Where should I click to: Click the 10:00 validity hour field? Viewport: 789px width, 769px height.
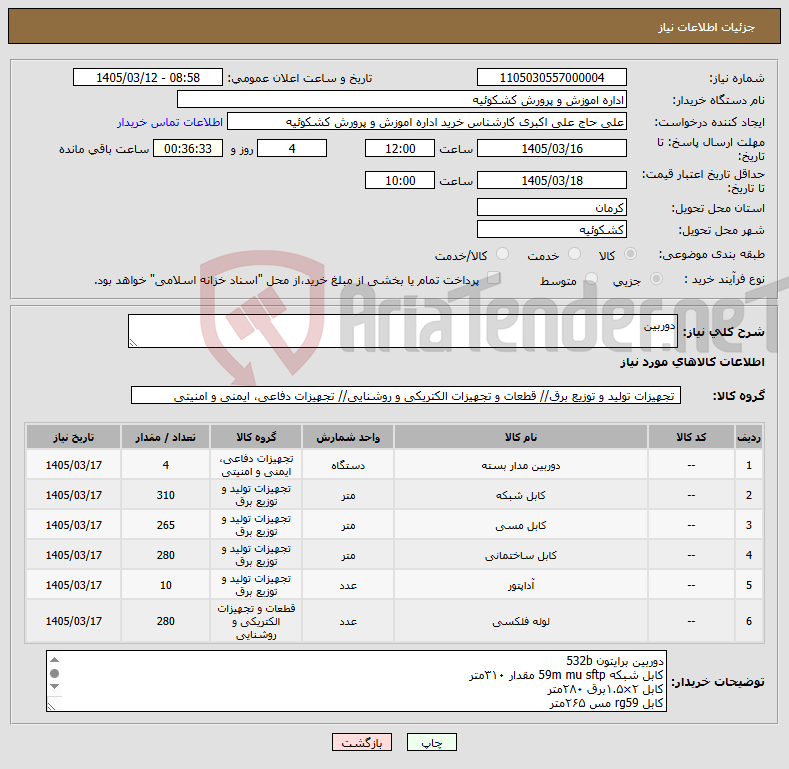(x=400, y=180)
